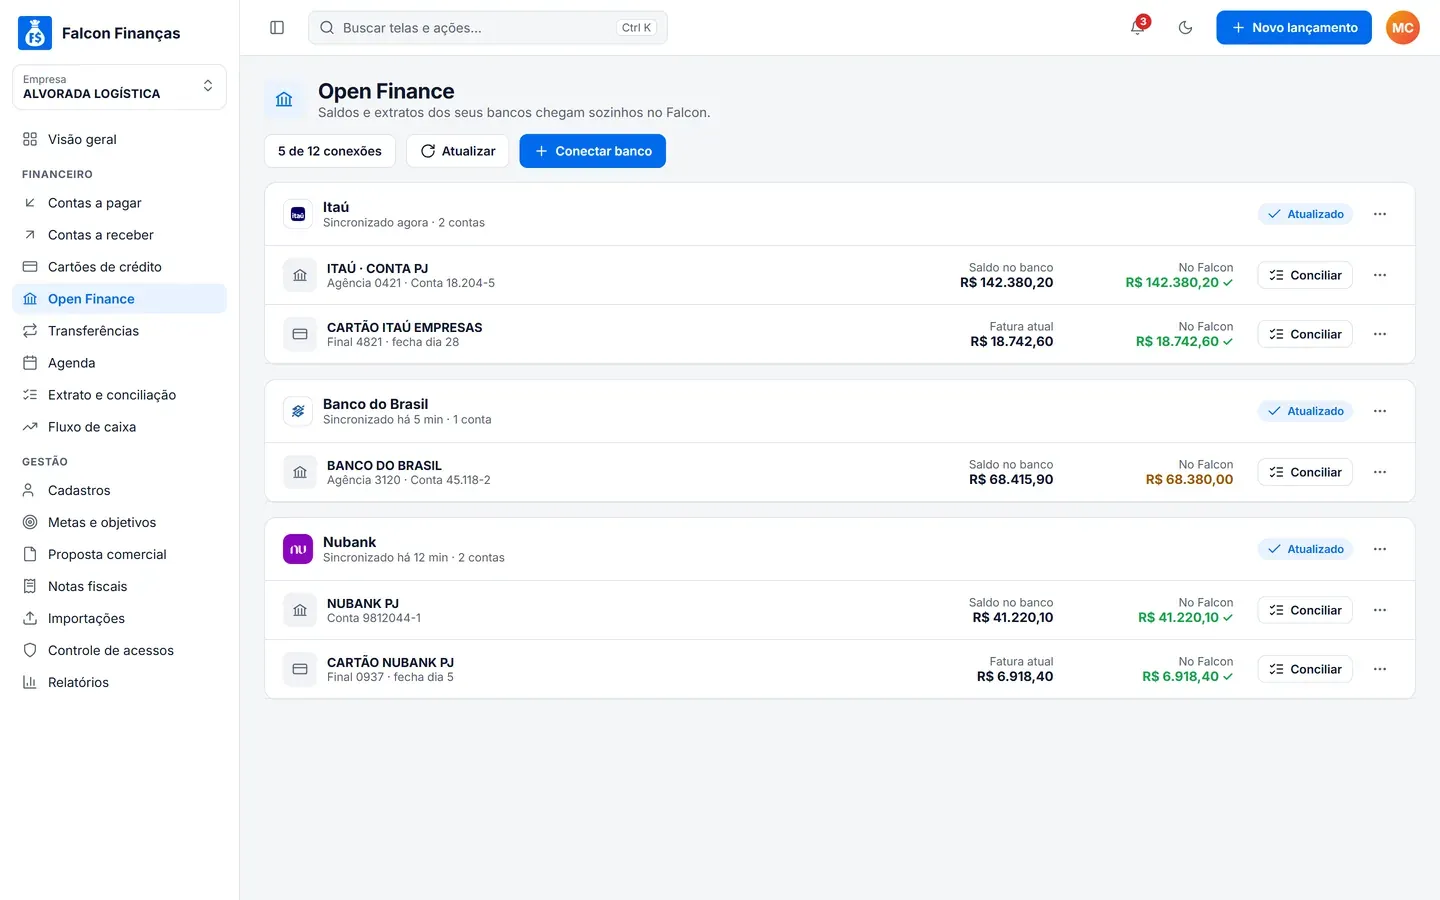Open more options for CARTÃO NUBANK PJ
Image resolution: width=1440 pixels, height=900 pixels.
pos(1380,669)
